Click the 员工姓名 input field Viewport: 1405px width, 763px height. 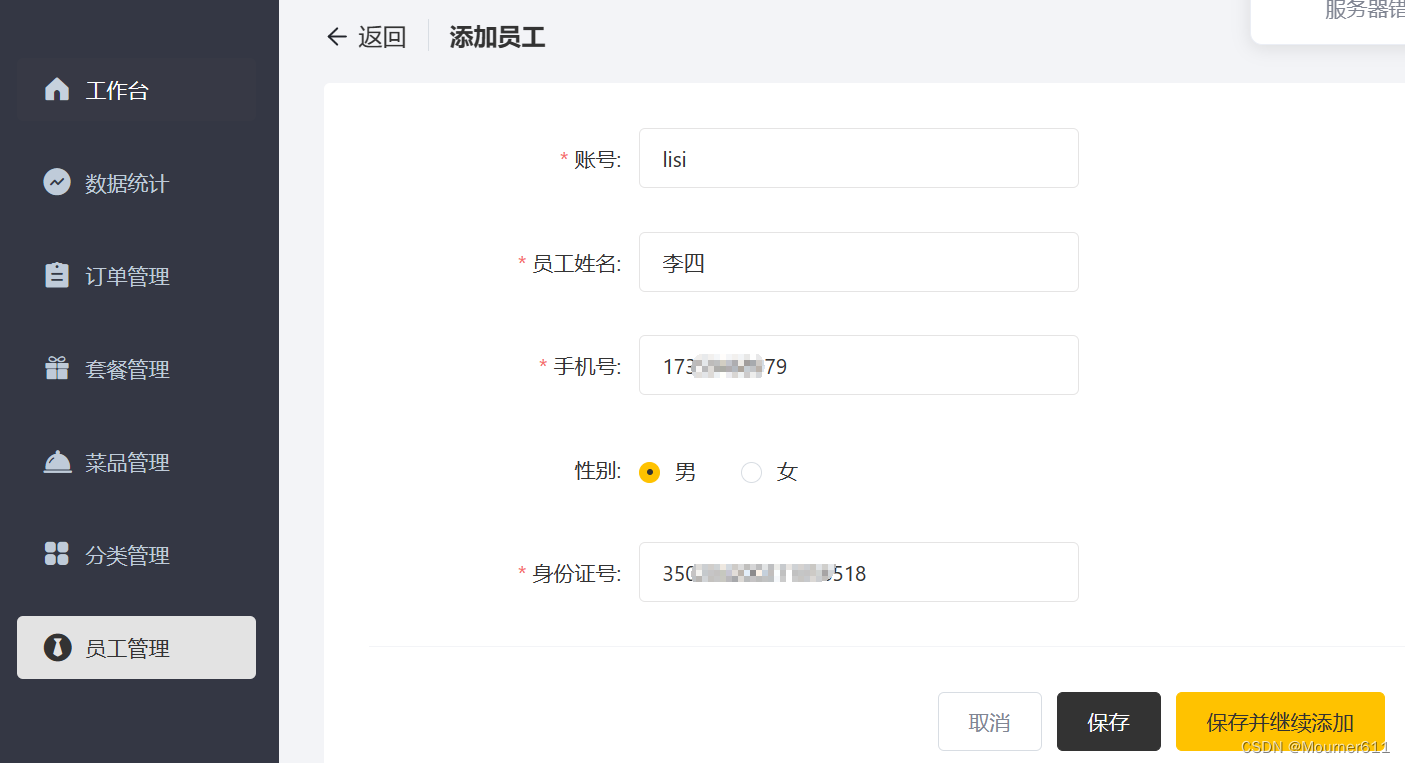point(859,262)
